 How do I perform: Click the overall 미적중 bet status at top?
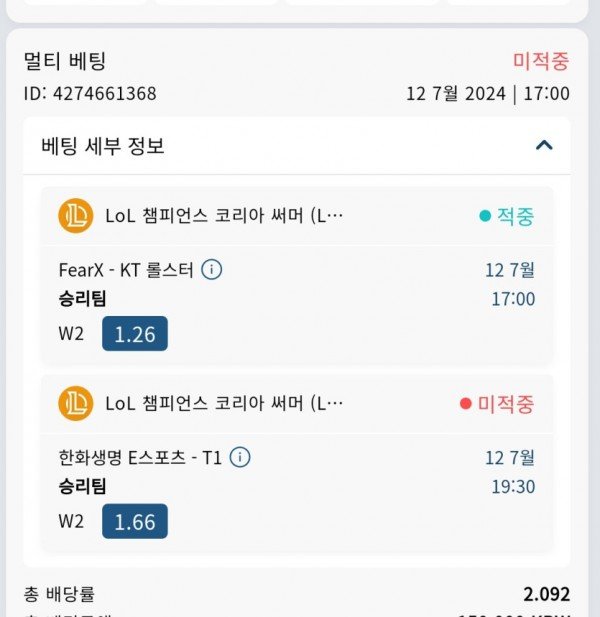[541, 61]
